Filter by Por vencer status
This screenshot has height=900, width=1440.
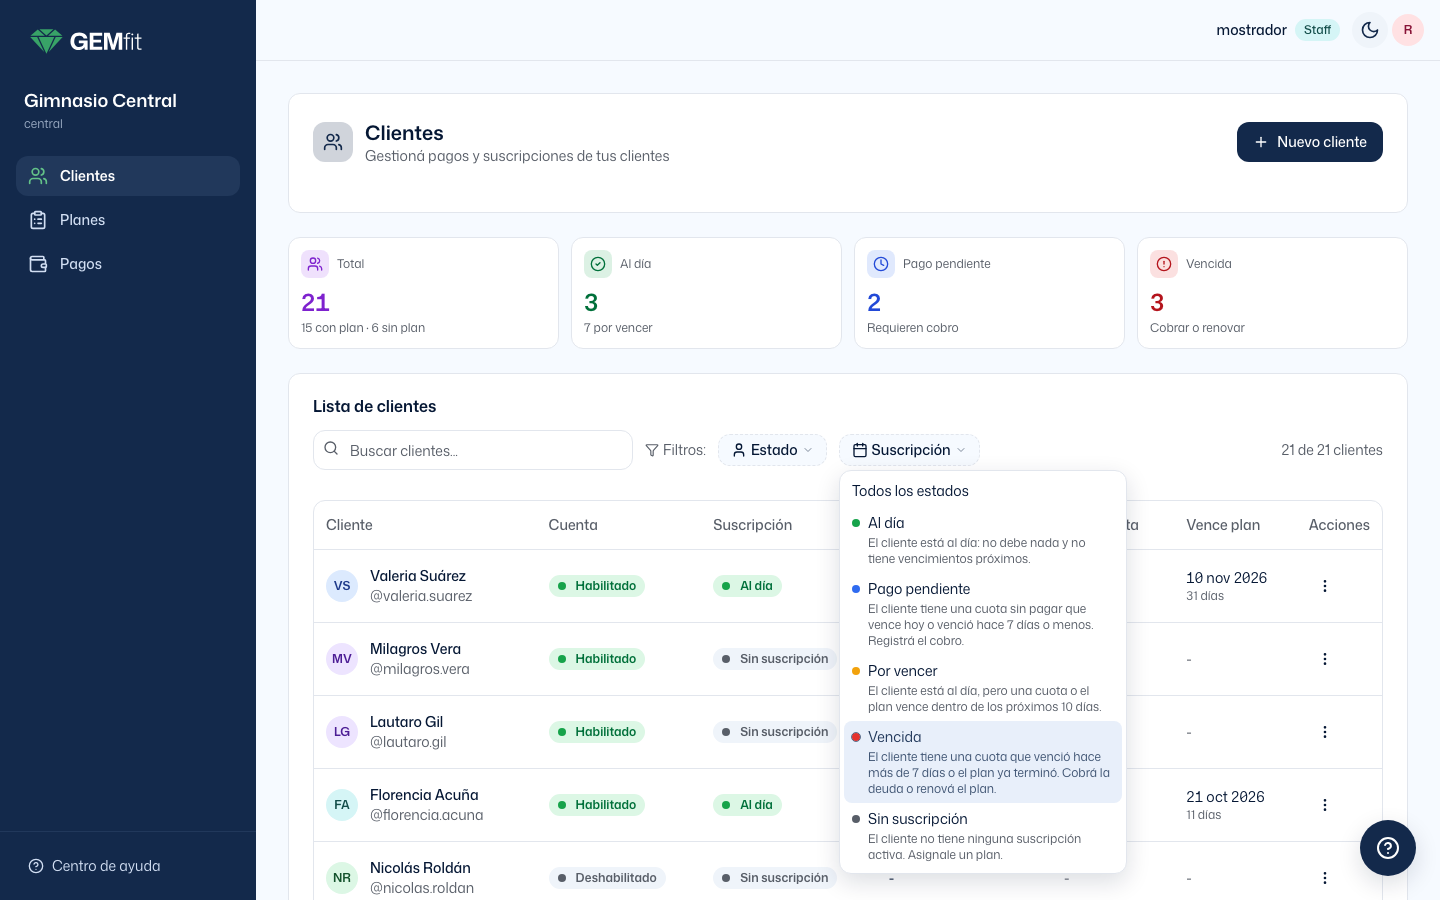pyautogui.click(x=983, y=688)
